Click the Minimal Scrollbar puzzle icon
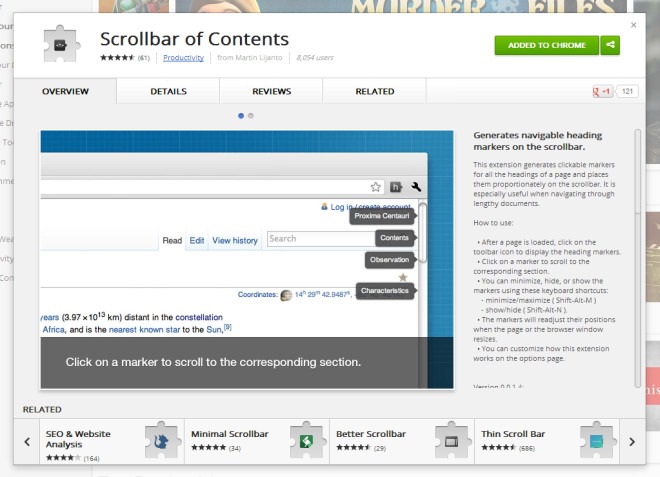The image size is (660, 477). point(306,440)
